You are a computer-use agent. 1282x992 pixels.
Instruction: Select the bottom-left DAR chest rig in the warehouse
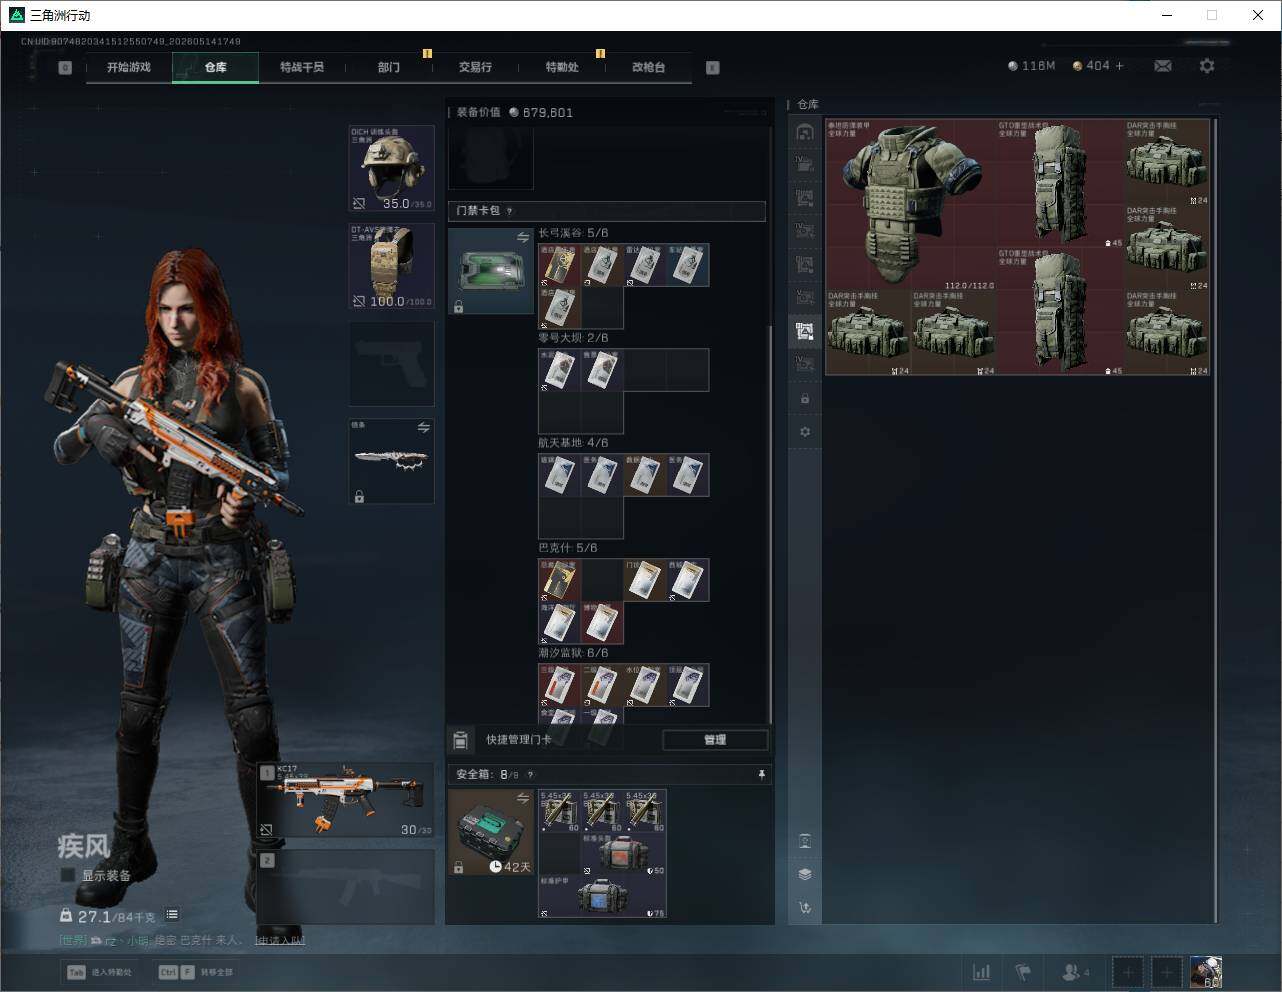point(868,333)
